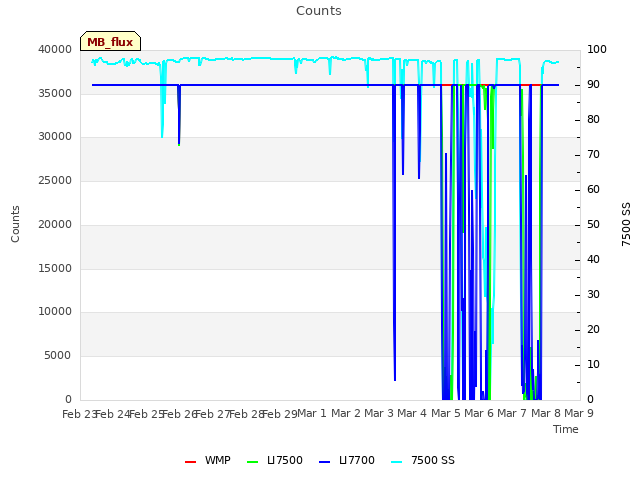Toggle the WMP series legend label
The width and height of the screenshot is (640, 480).
(x=218, y=460)
